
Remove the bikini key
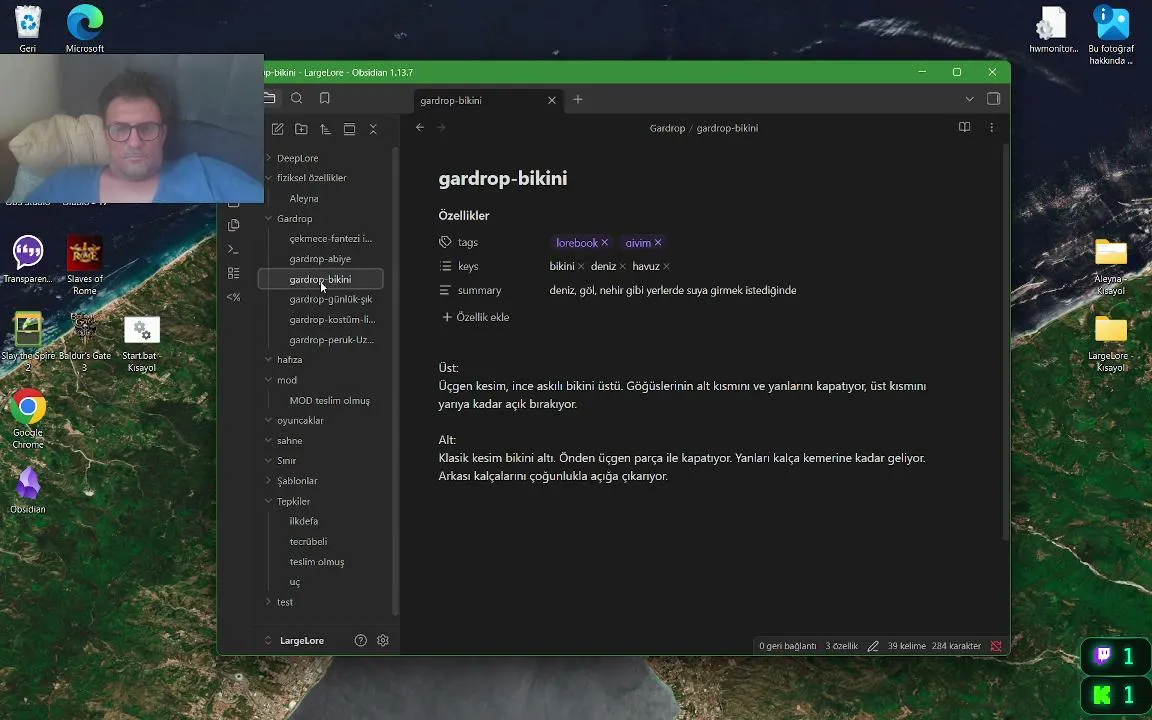pyautogui.click(x=580, y=267)
